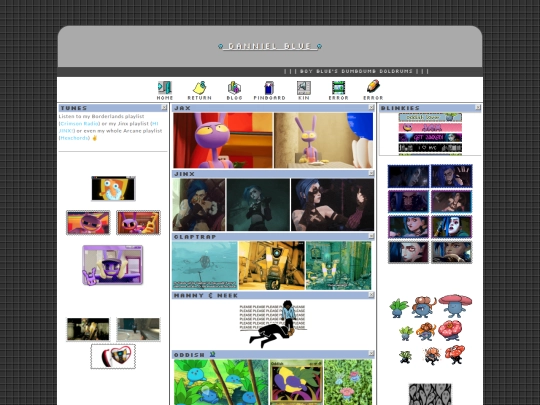Click the pencil Error icon
540x405 pixels.
pos(373,87)
